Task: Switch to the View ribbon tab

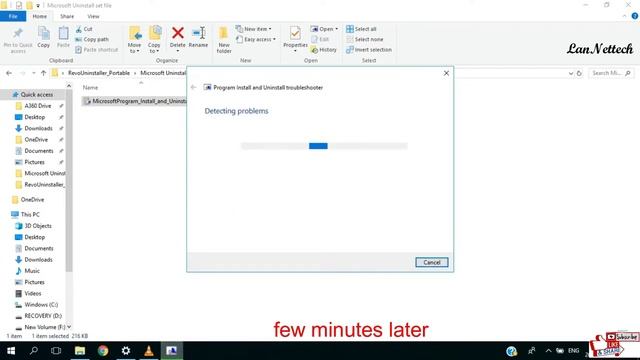Action: pyautogui.click(x=93, y=16)
